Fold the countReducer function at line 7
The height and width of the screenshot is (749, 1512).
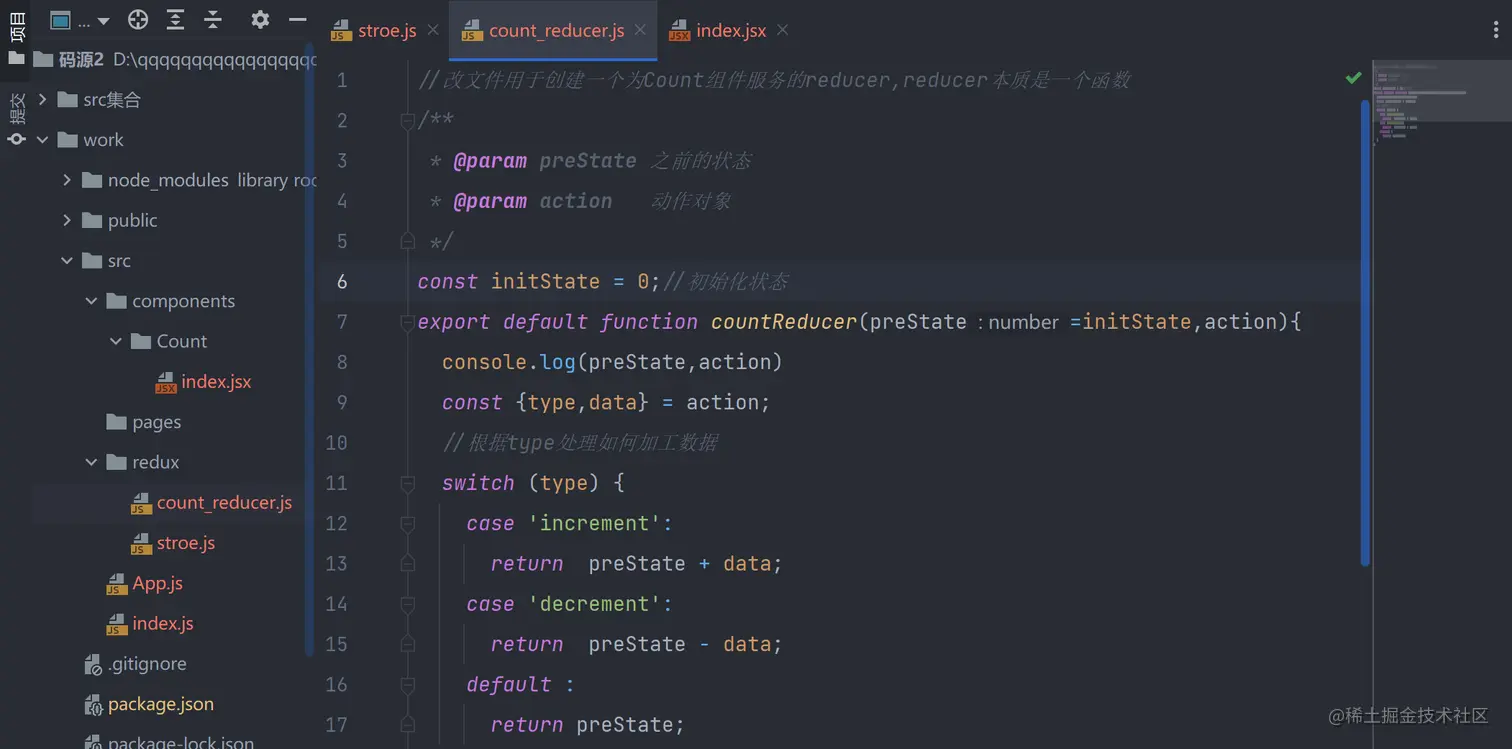[407, 322]
